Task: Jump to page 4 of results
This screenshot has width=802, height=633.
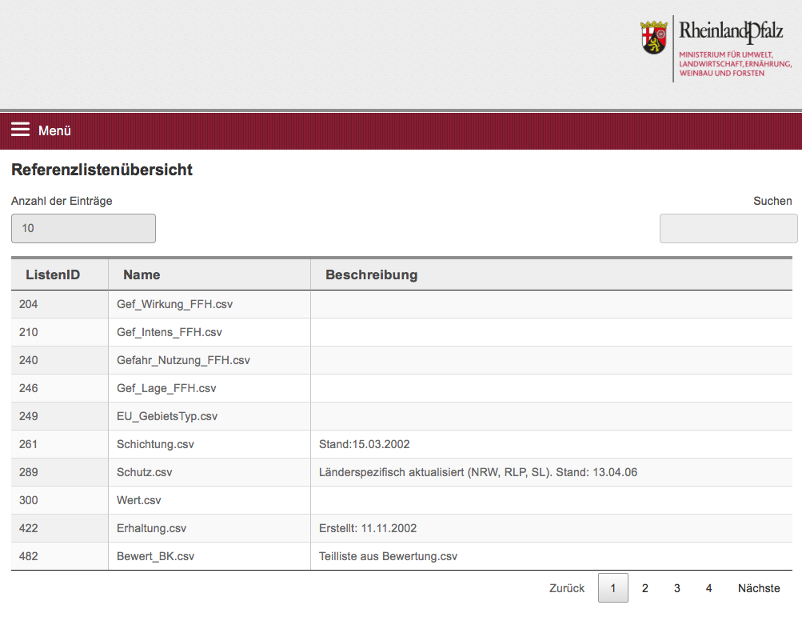Action: coord(709,588)
